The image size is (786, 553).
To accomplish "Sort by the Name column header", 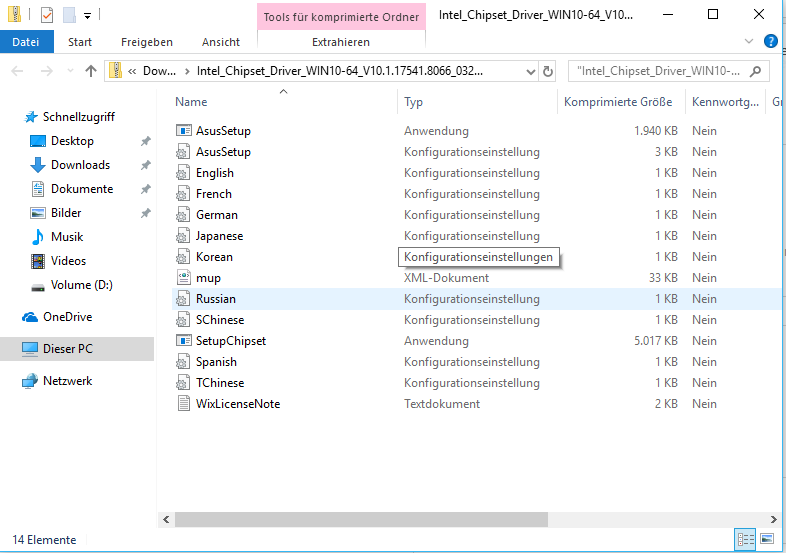I will click(x=284, y=102).
